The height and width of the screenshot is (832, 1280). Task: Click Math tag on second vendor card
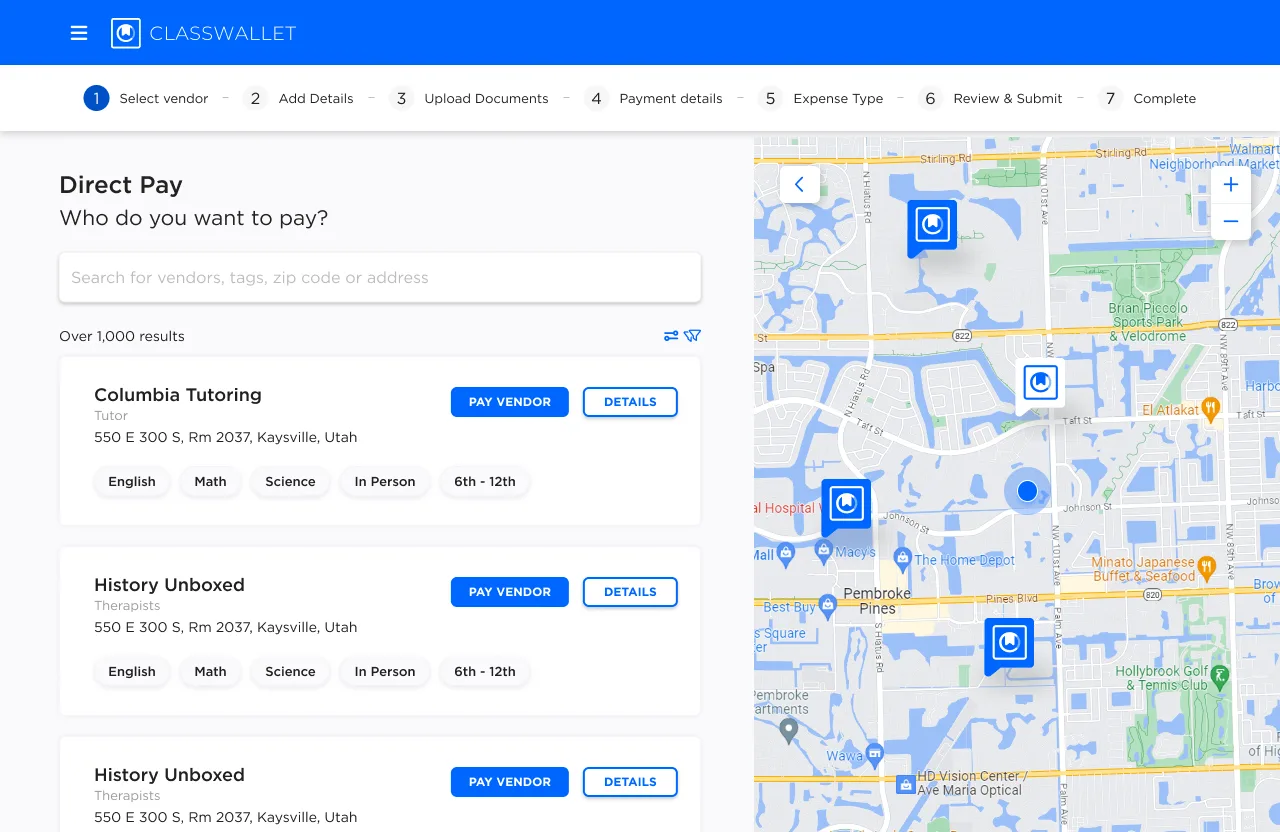pyautogui.click(x=210, y=671)
